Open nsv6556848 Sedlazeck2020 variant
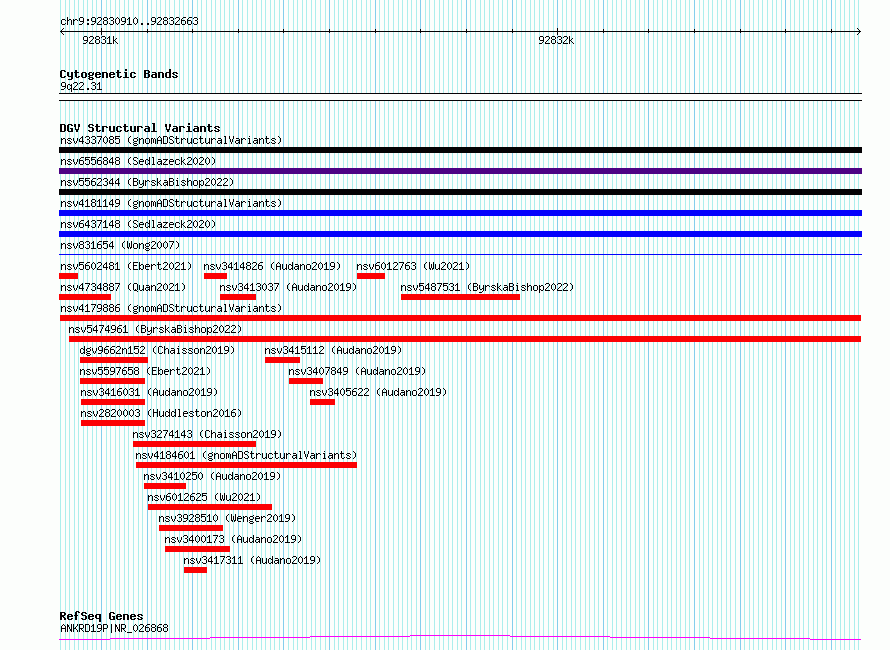 pos(138,161)
